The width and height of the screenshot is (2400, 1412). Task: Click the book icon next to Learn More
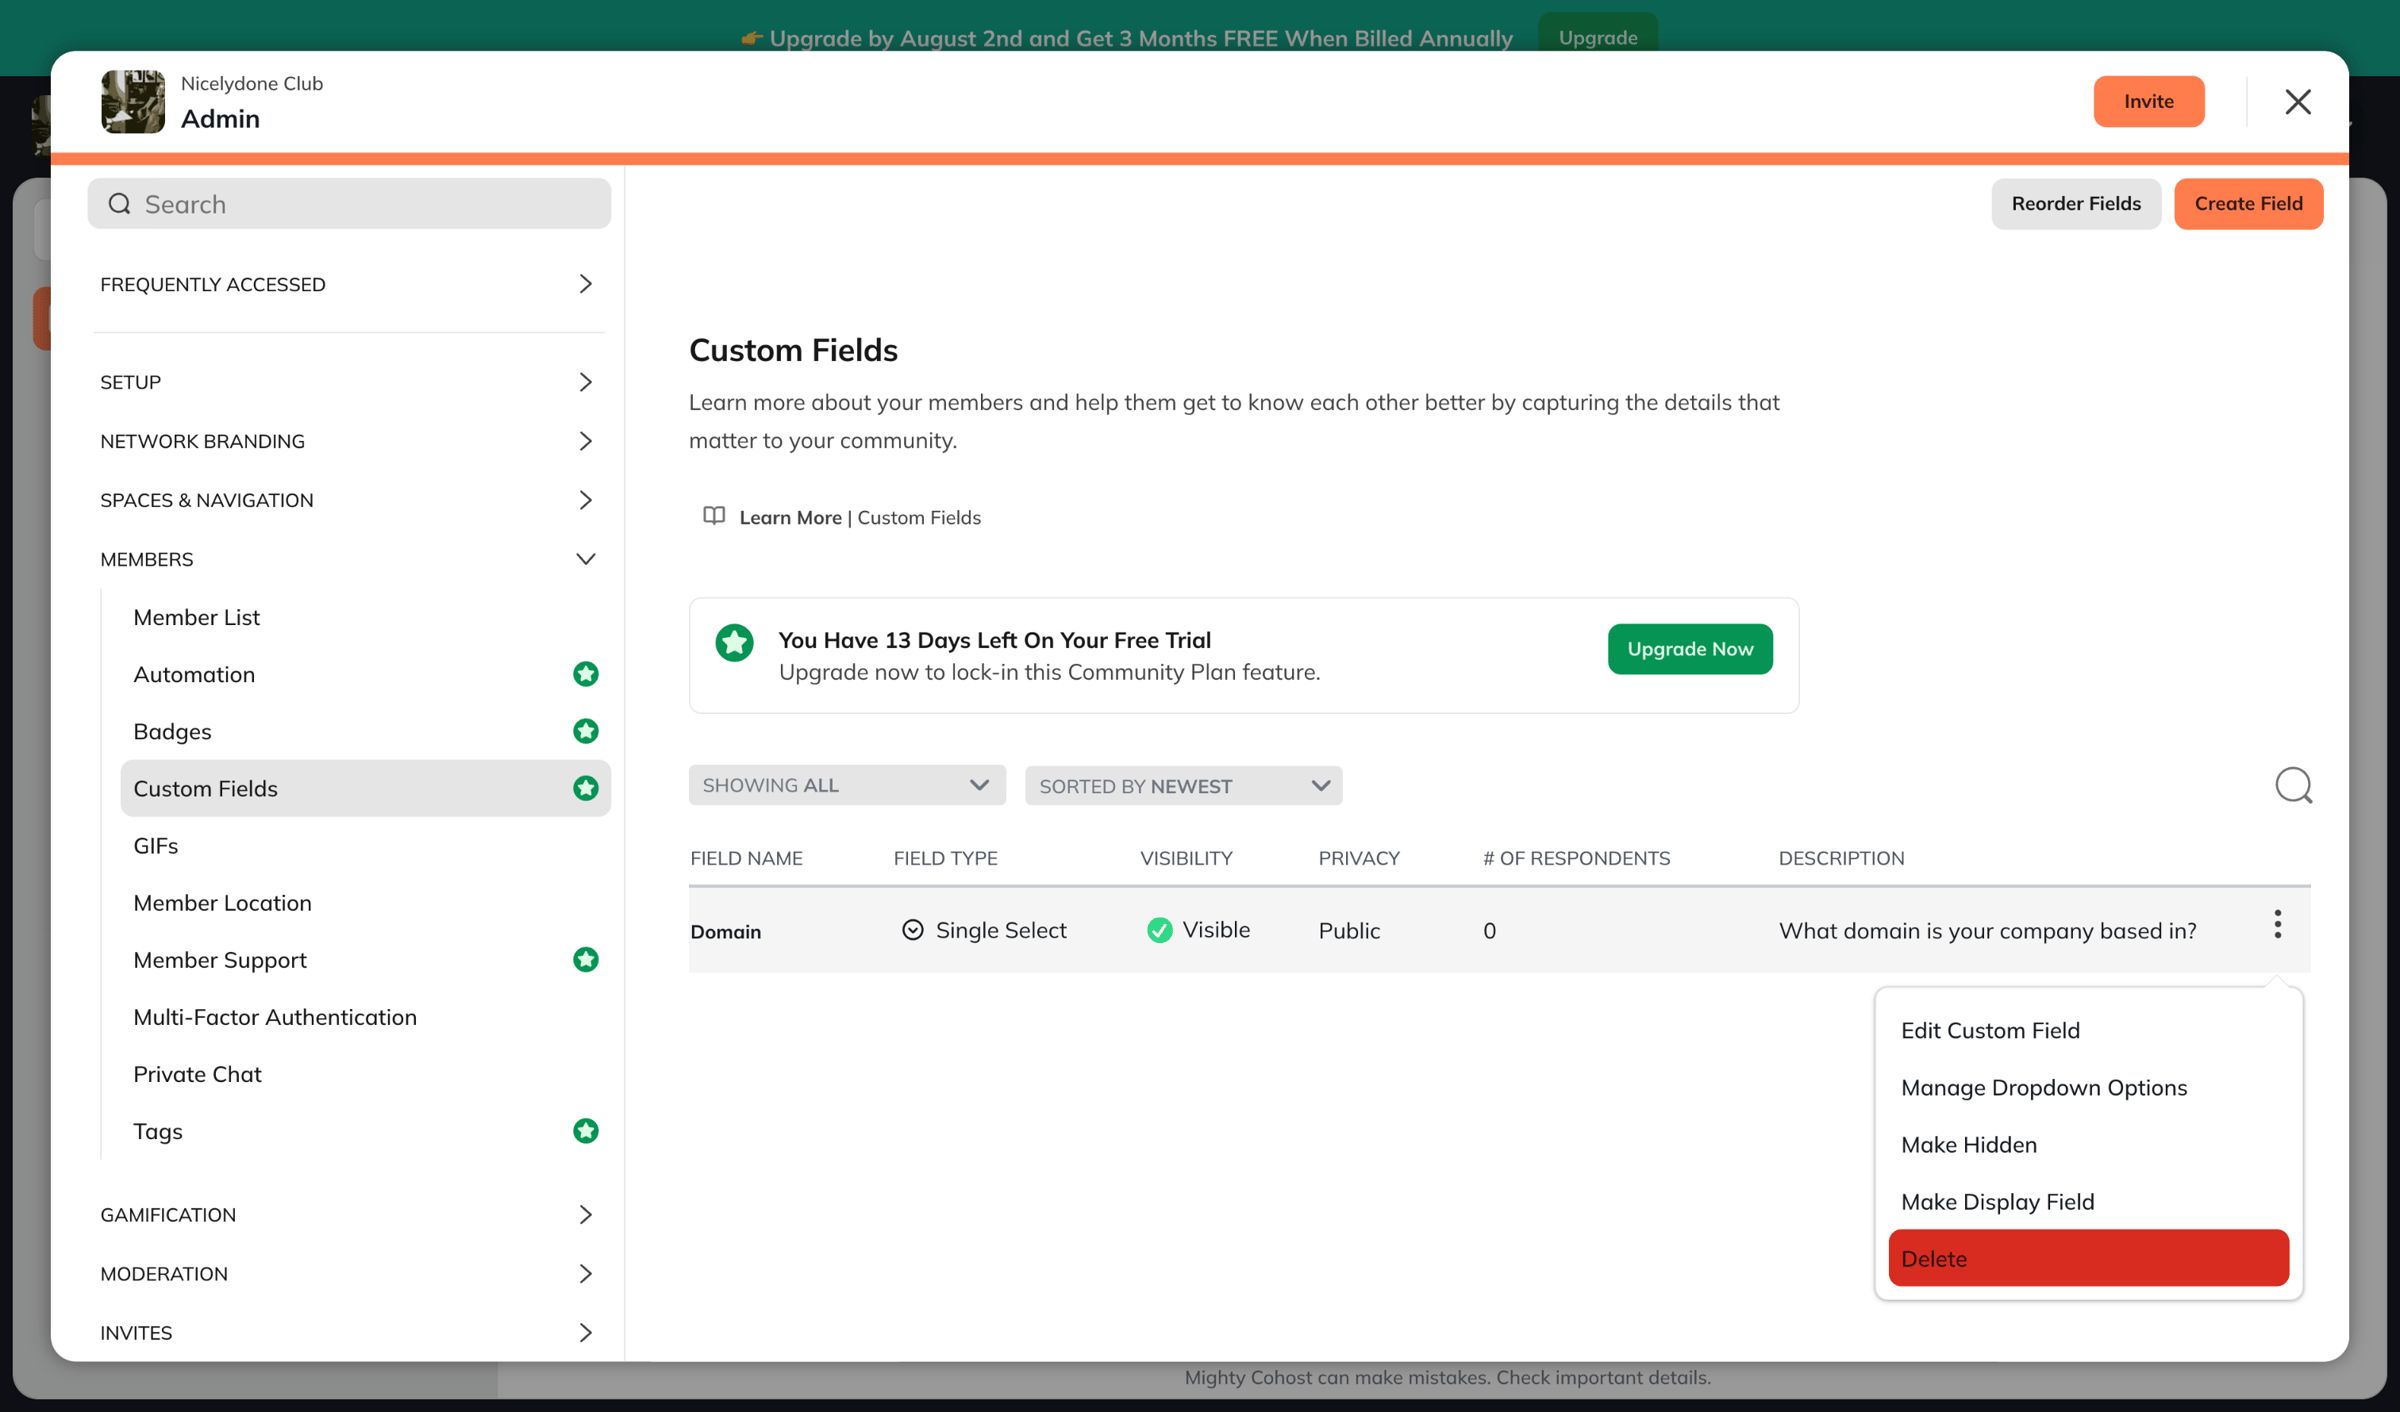pyautogui.click(x=714, y=516)
